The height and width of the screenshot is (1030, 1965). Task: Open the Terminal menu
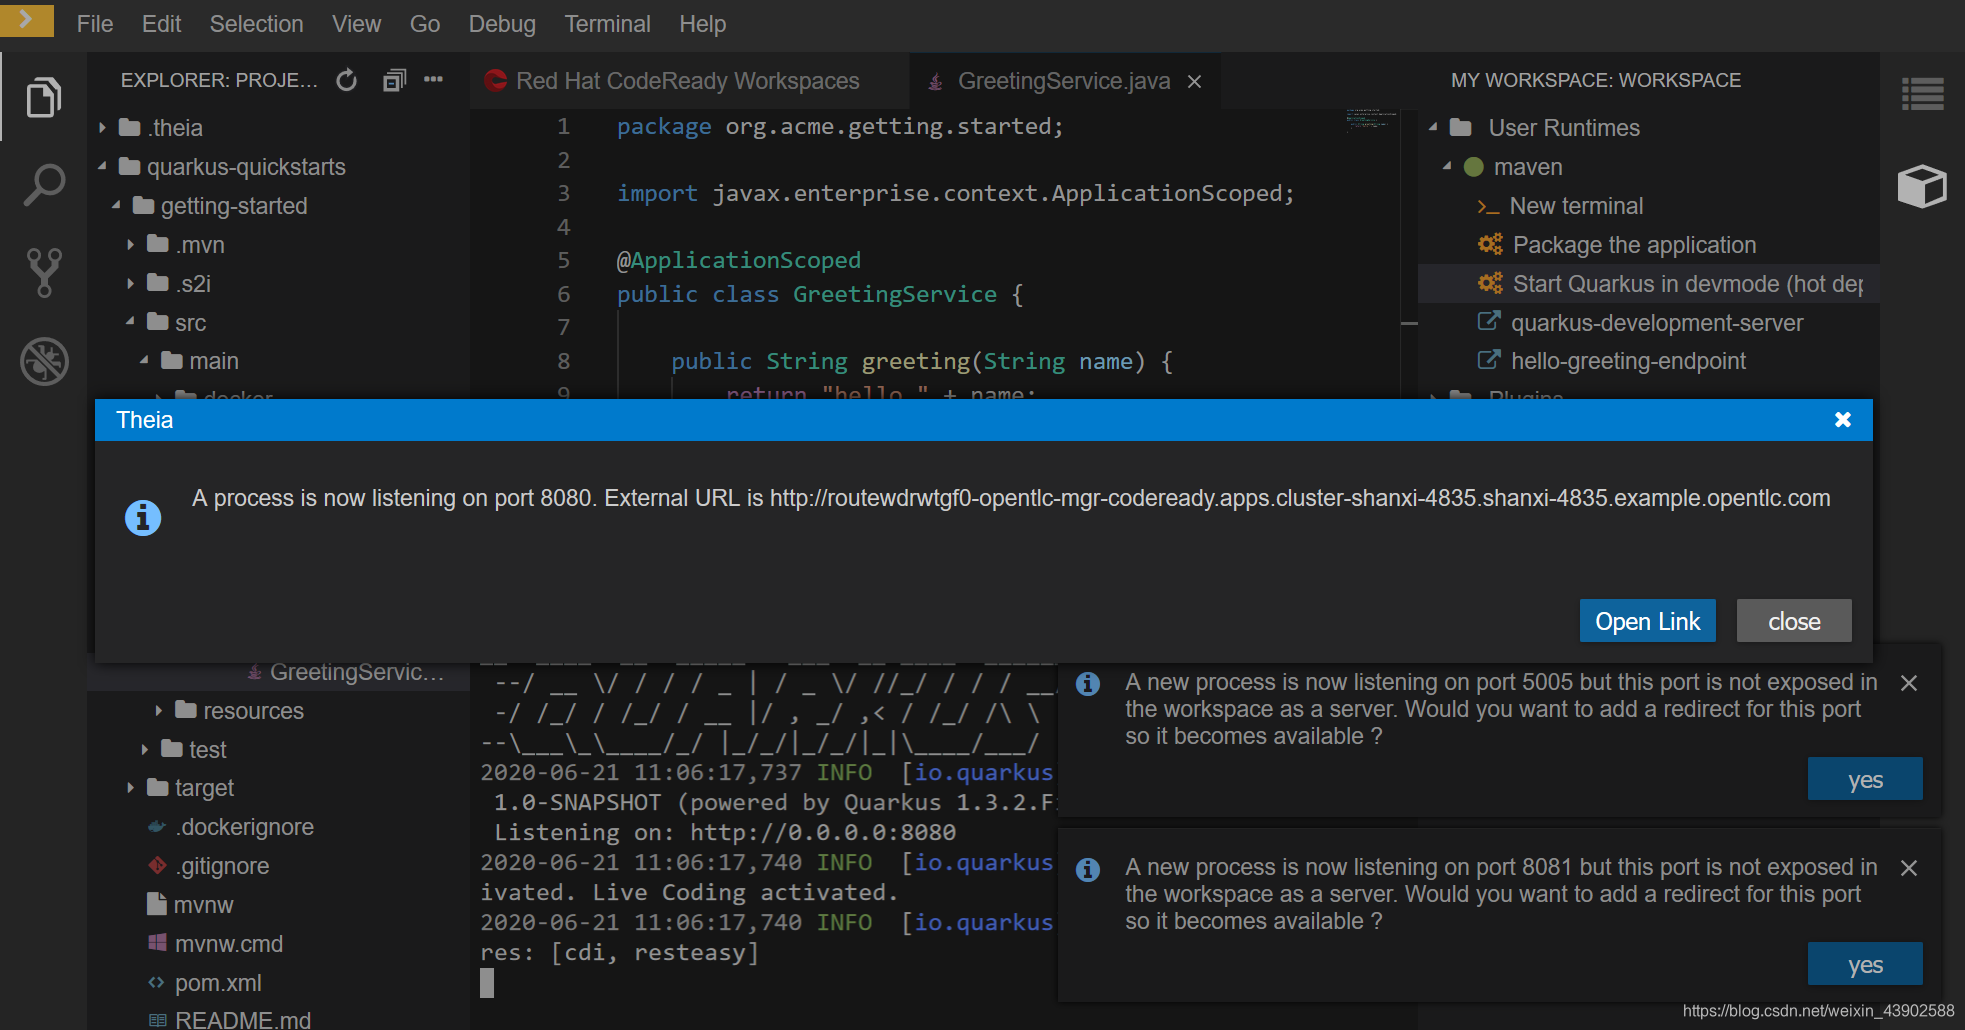coord(607,24)
